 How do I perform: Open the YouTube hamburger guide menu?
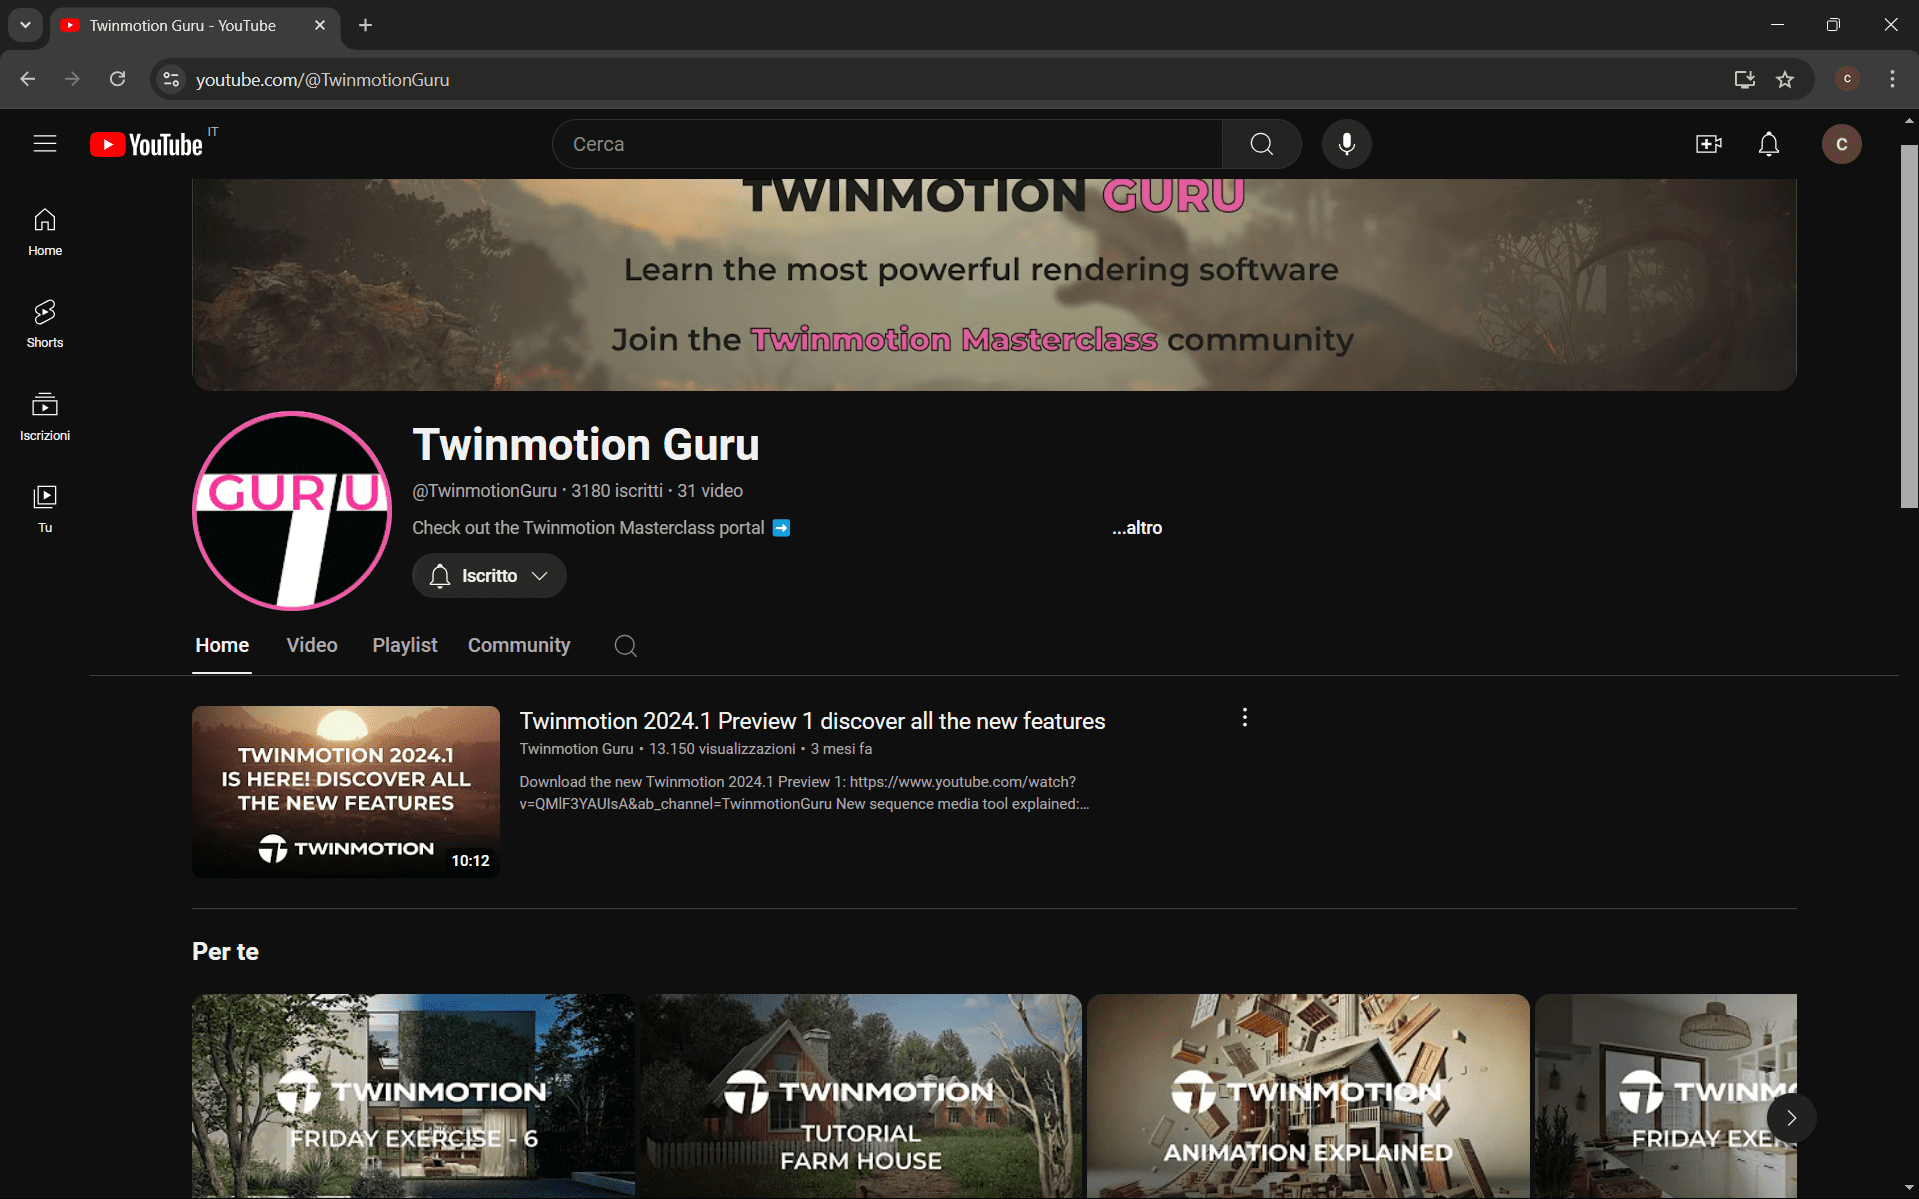click(45, 144)
